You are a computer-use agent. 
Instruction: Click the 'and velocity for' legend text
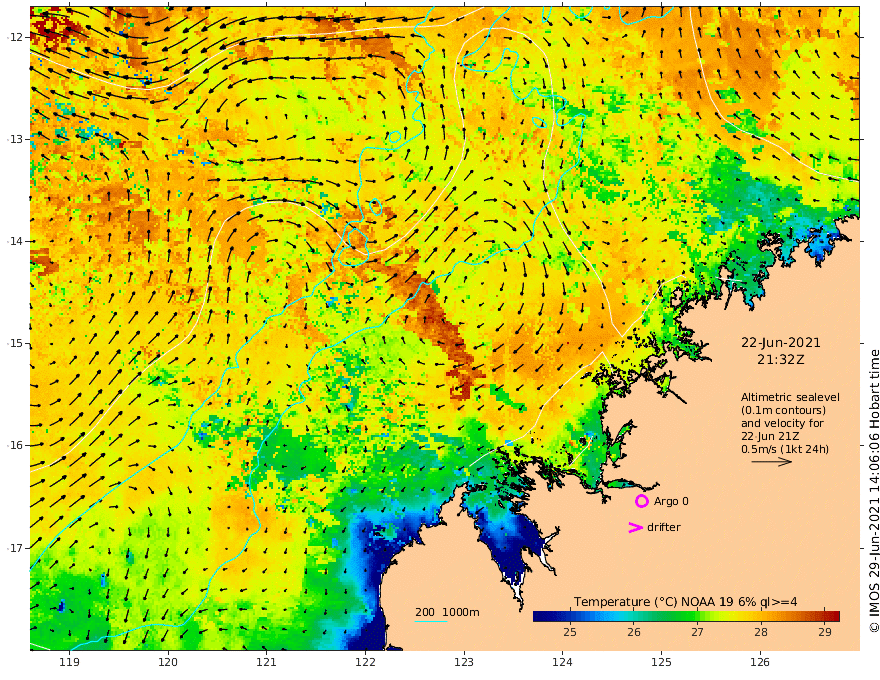[x=782, y=423]
